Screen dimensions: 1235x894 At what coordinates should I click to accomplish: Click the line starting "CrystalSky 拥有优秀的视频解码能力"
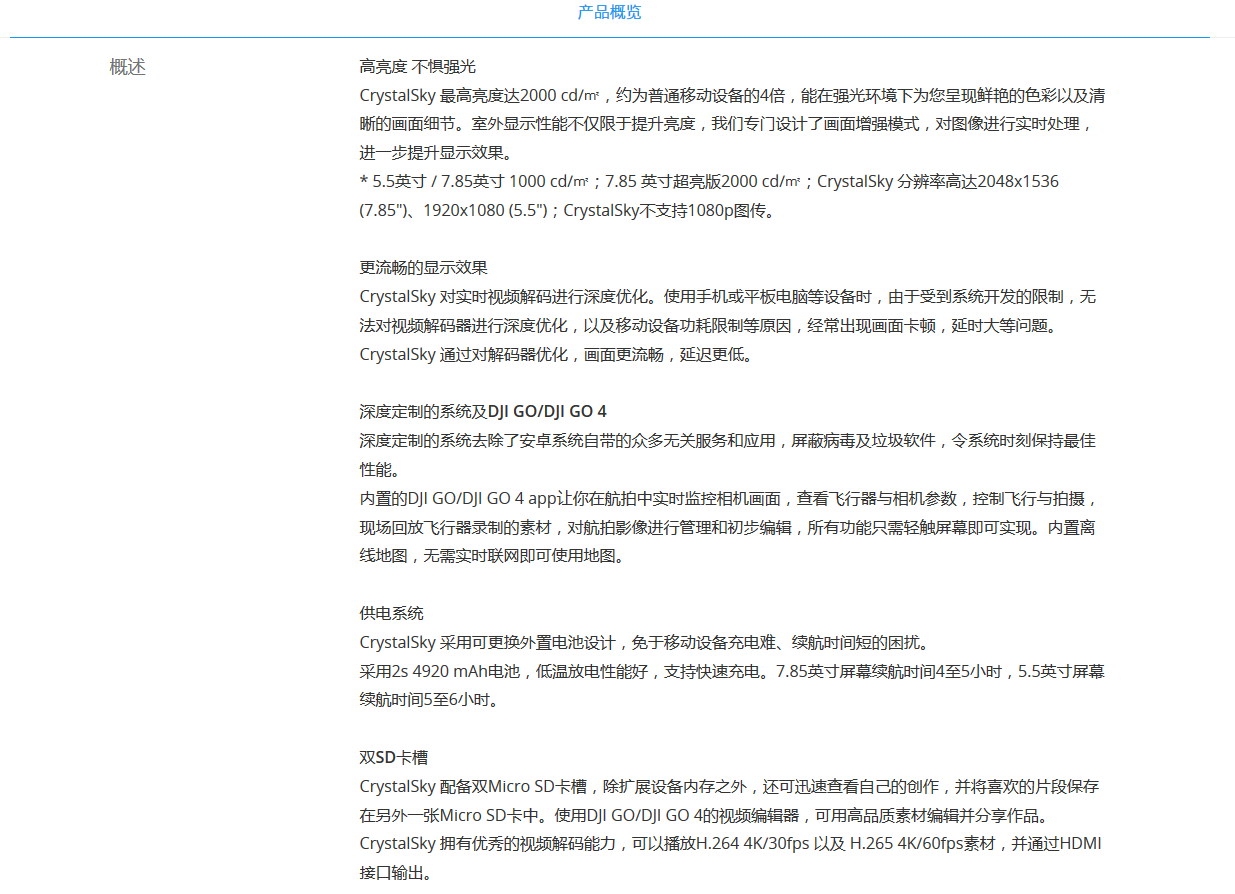tap(730, 843)
